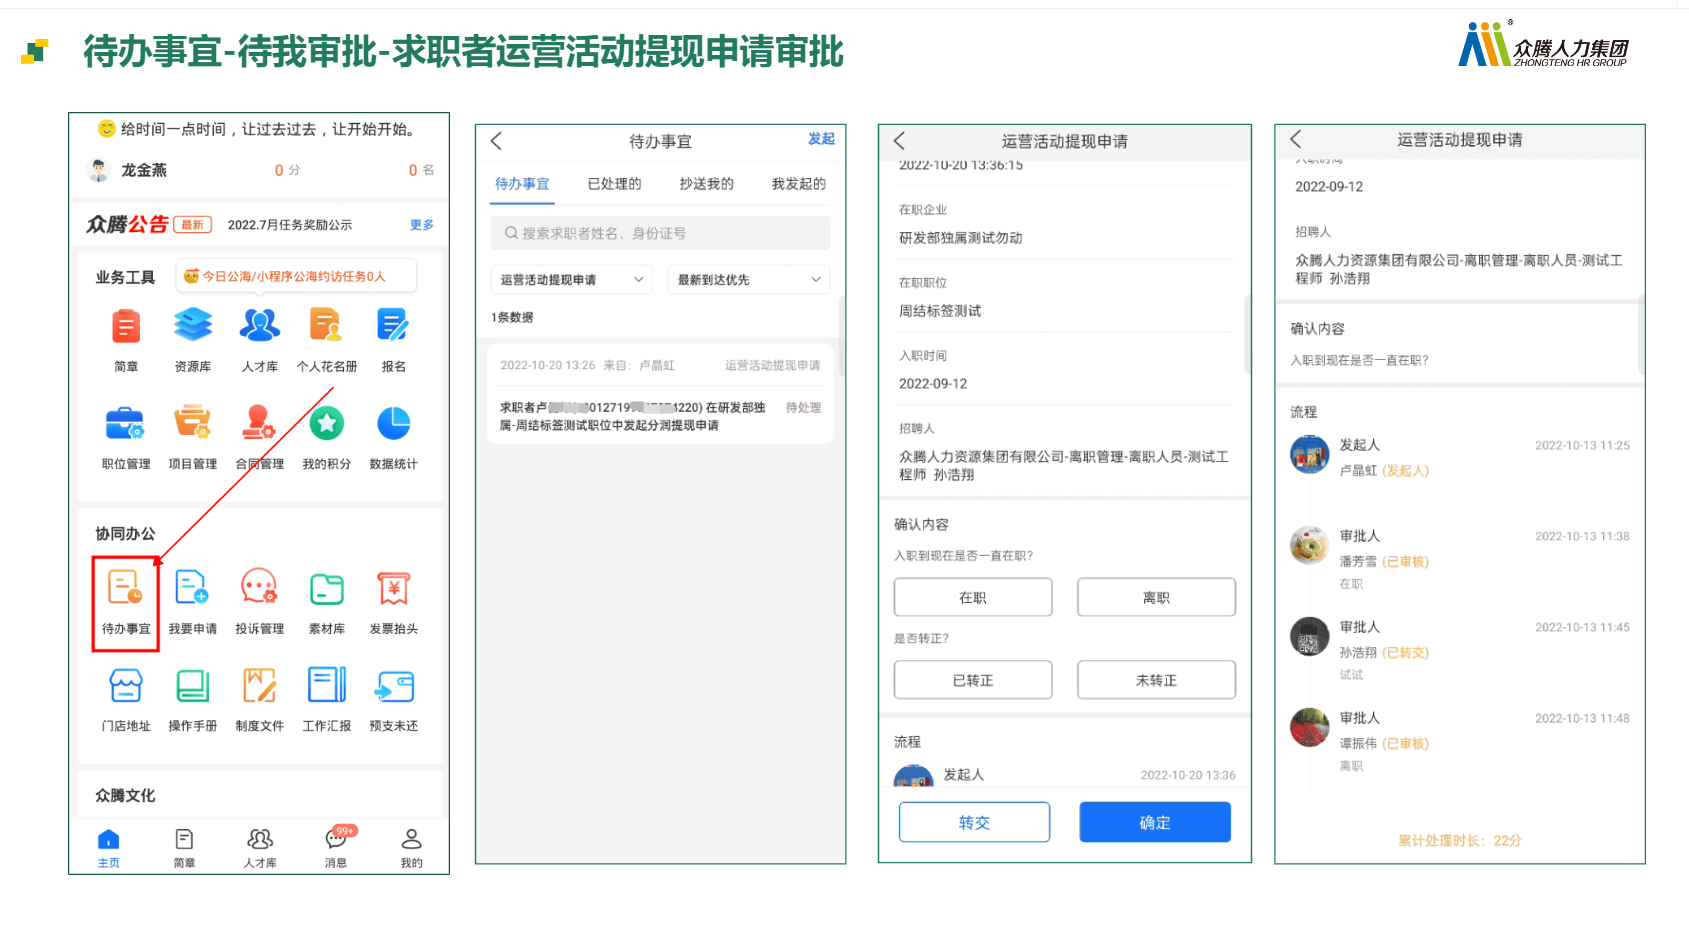Open 素材库 icon
1689x945 pixels.
point(326,589)
